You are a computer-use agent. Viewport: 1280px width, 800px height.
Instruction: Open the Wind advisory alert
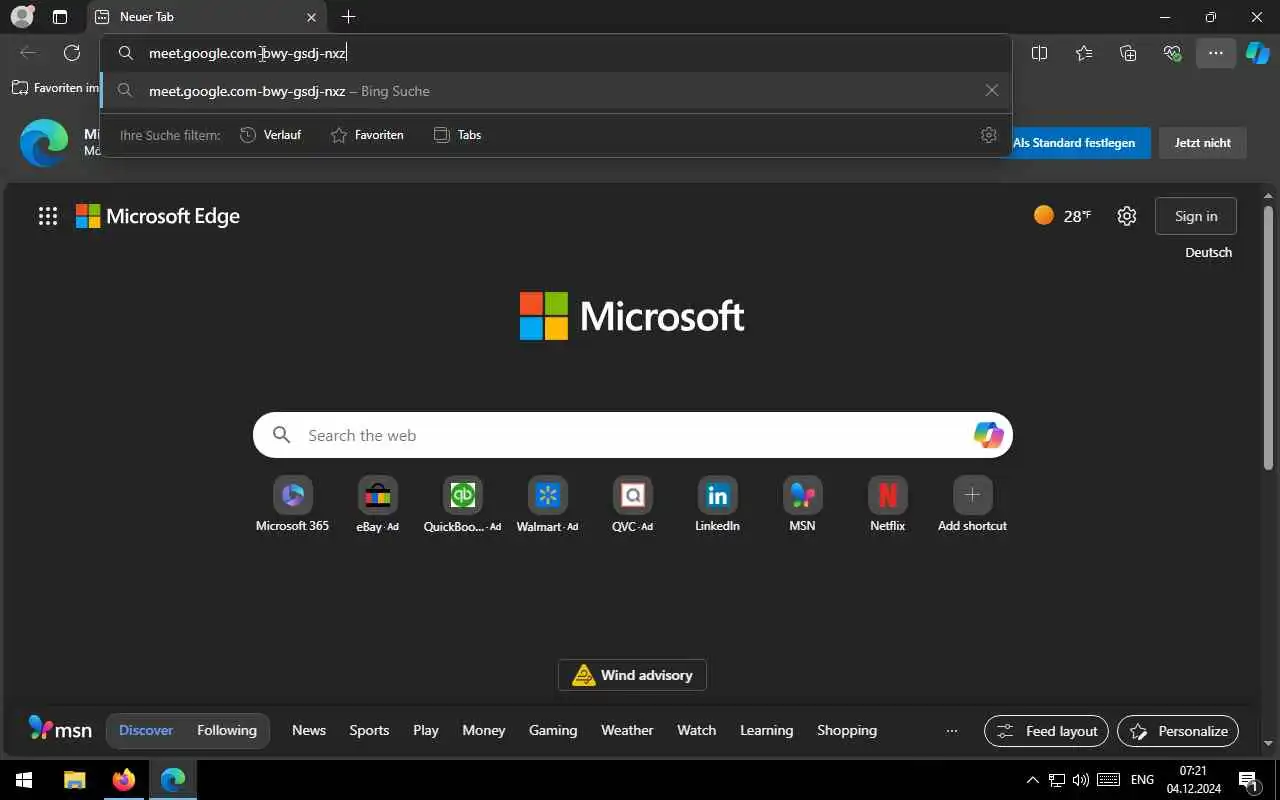point(632,675)
